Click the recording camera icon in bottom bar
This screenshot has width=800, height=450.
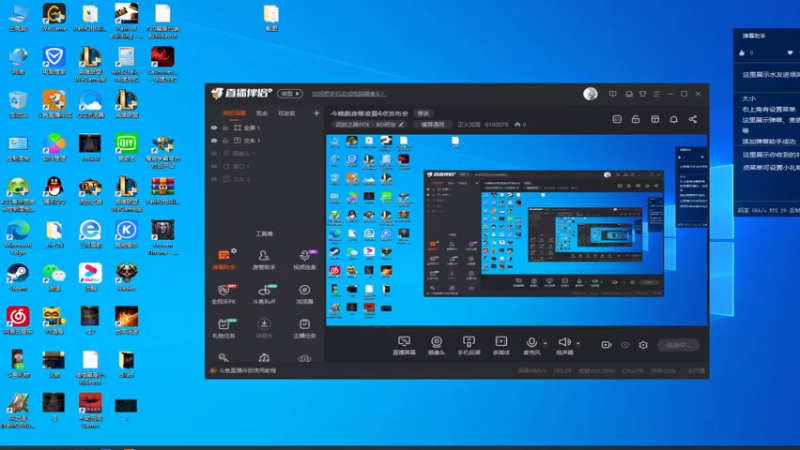[x=606, y=345]
